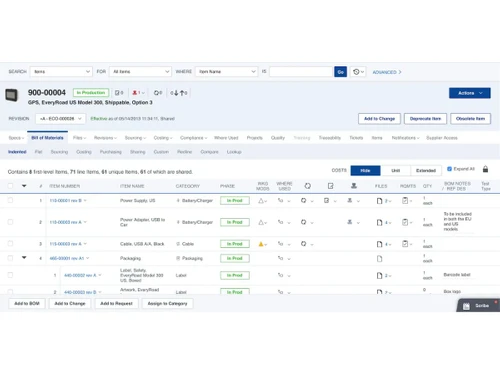Viewport: 500px width, 375px height.
Task: Open the files icon for Packaging row
Action: coord(379,259)
